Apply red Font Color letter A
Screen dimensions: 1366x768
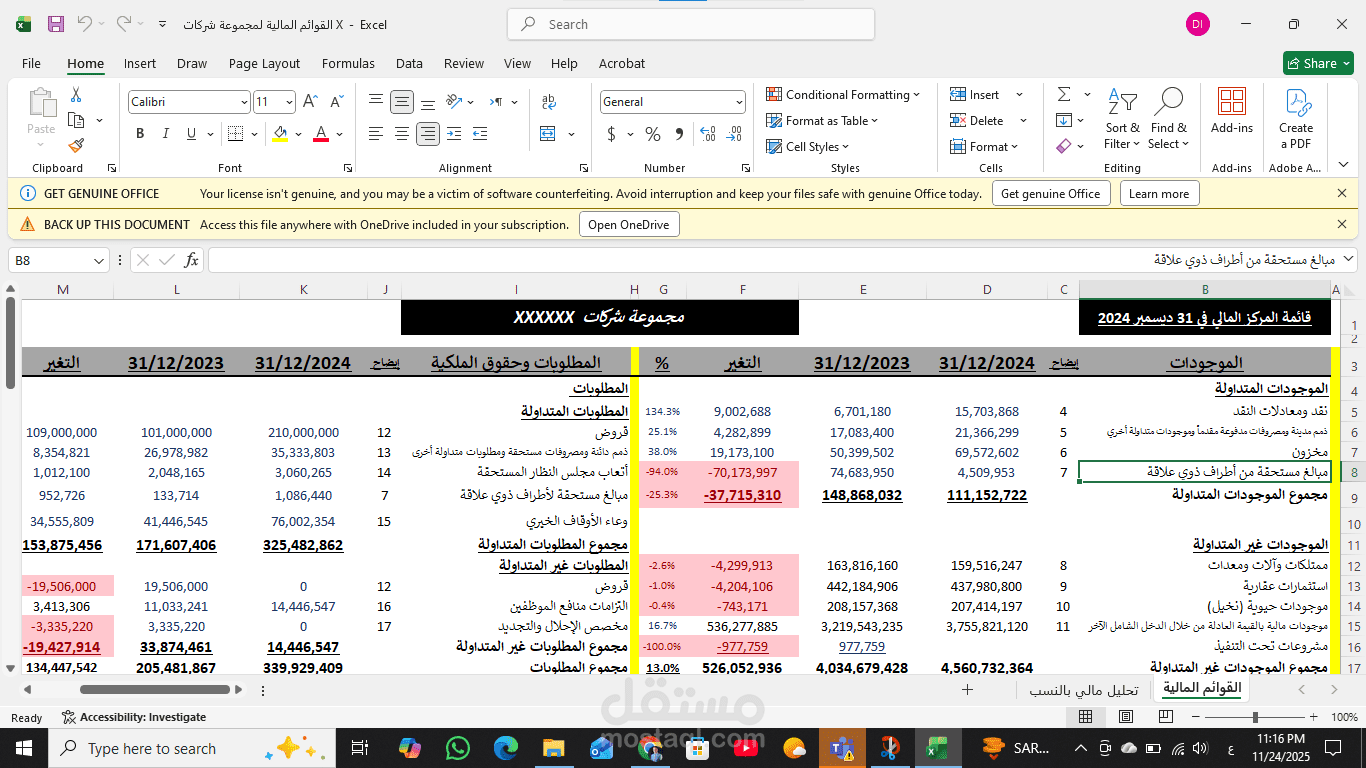[321, 134]
